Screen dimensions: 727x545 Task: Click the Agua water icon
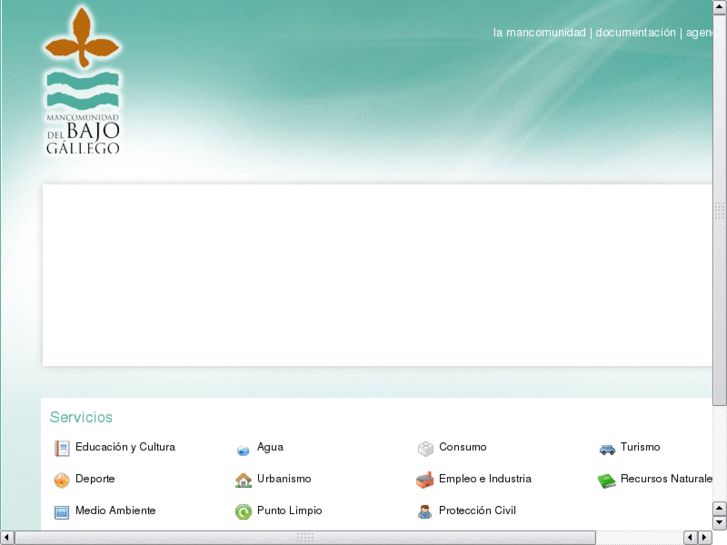(243, 450)
